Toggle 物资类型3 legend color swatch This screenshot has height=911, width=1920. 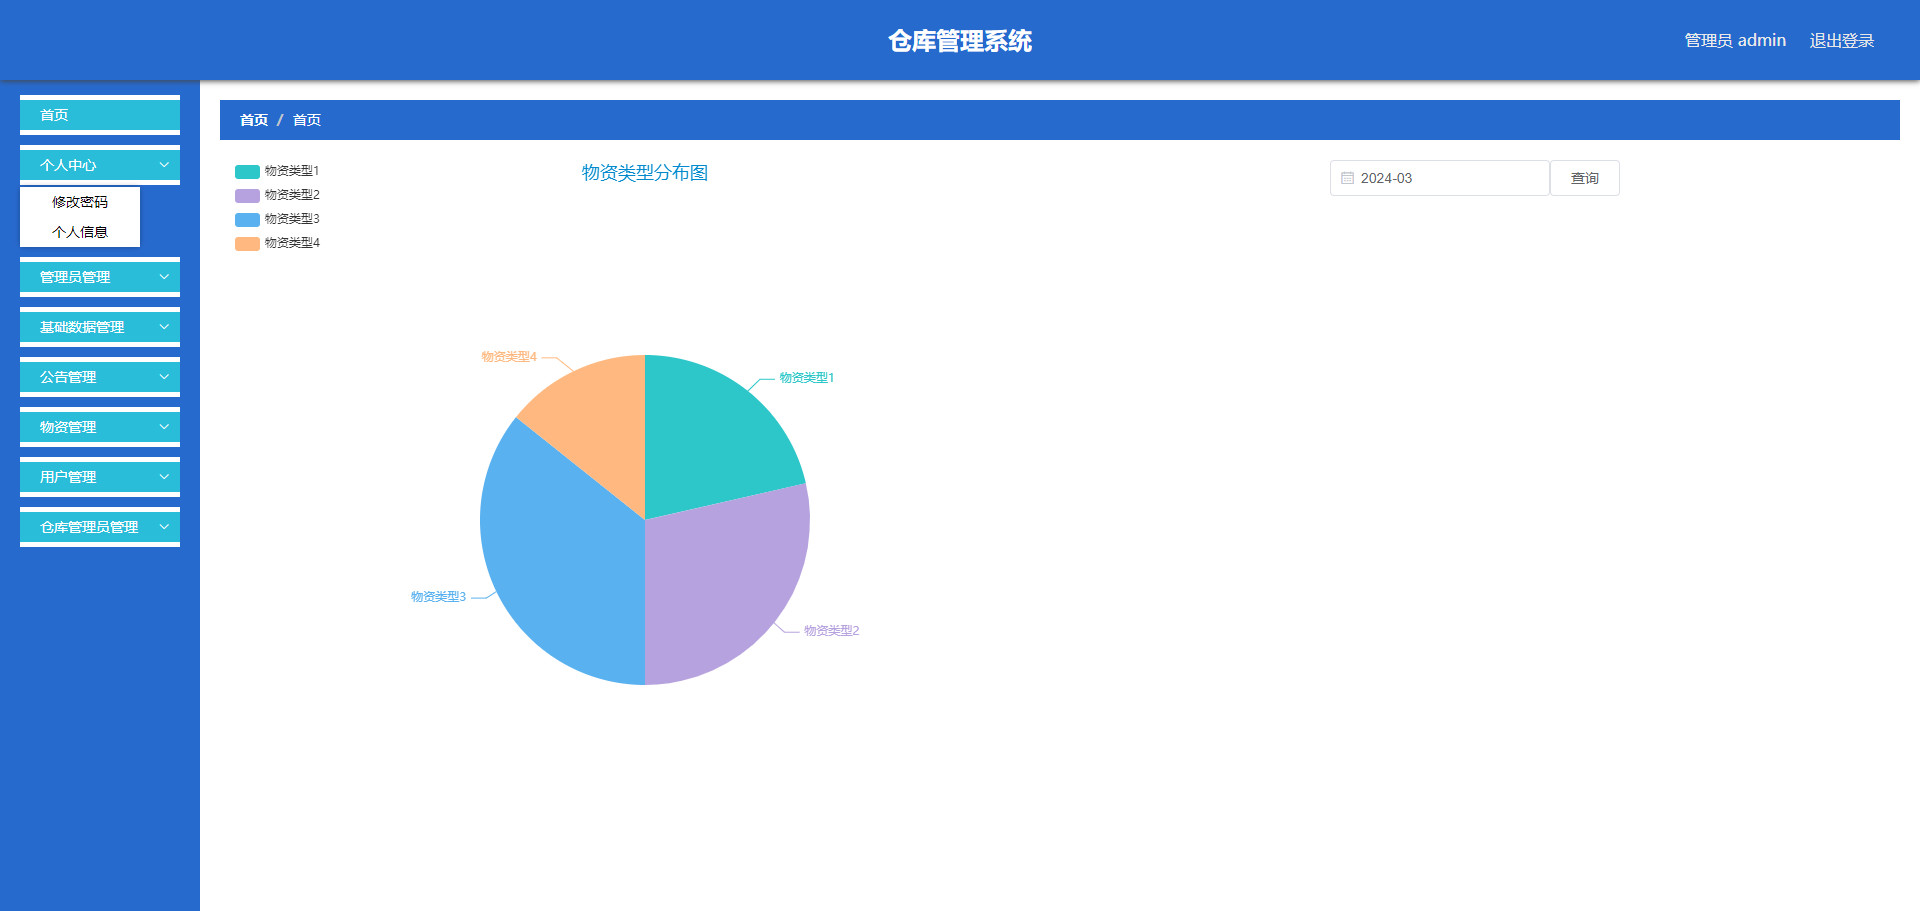pyautogui.click(x=247, y=219)
